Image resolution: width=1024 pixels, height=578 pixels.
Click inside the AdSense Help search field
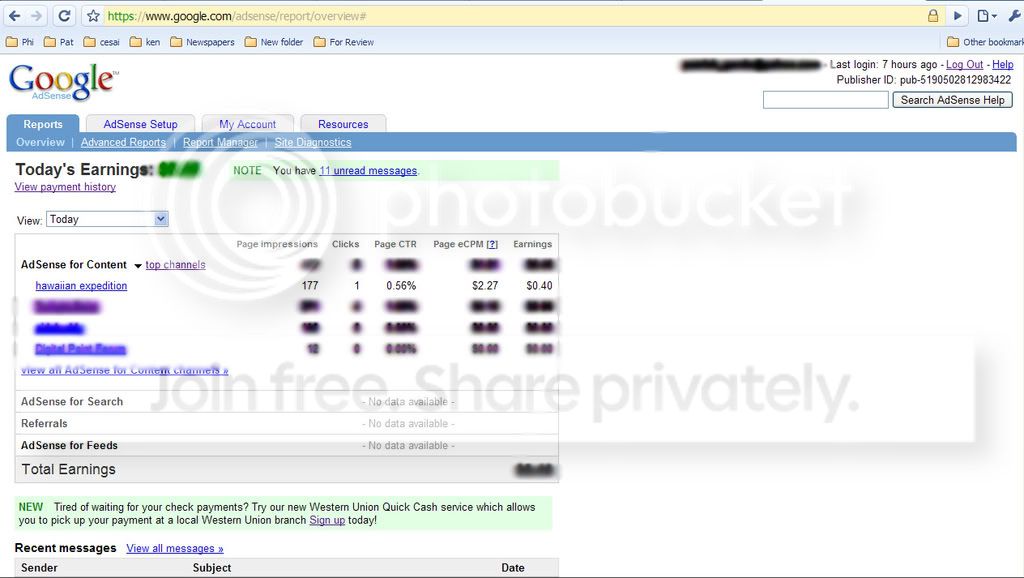tap(825, 100)
